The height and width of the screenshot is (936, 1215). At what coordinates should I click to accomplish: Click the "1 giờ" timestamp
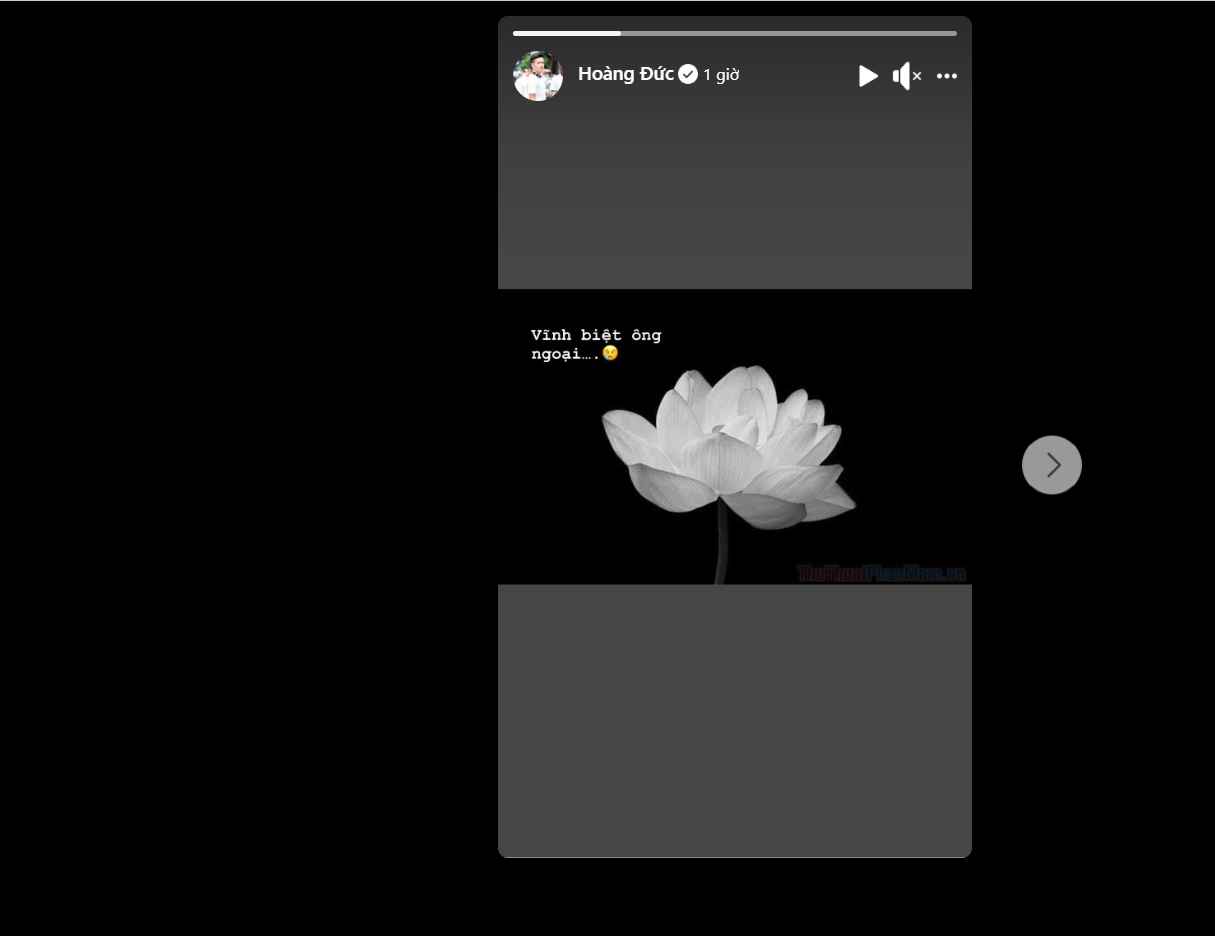click(x=721, y=75)
